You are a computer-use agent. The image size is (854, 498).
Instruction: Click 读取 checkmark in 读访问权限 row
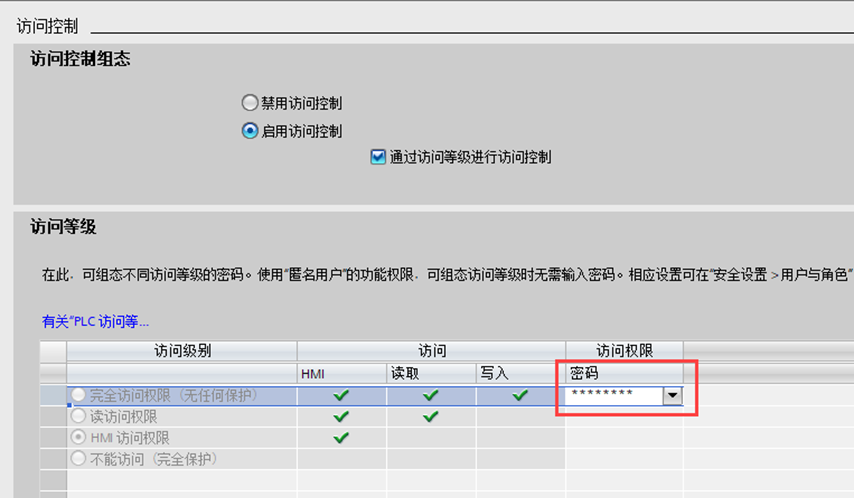(x=430, y=417)
